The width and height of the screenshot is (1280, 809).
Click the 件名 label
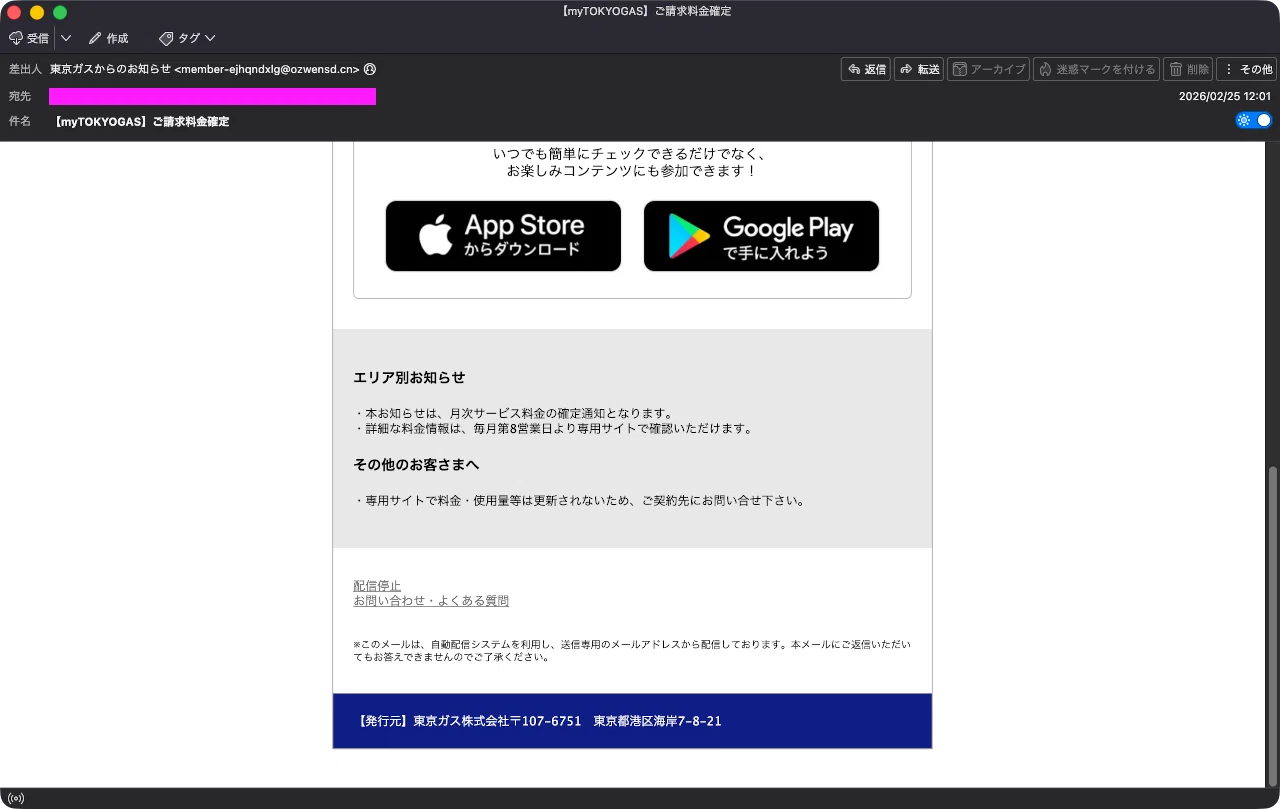coord(20,122)
